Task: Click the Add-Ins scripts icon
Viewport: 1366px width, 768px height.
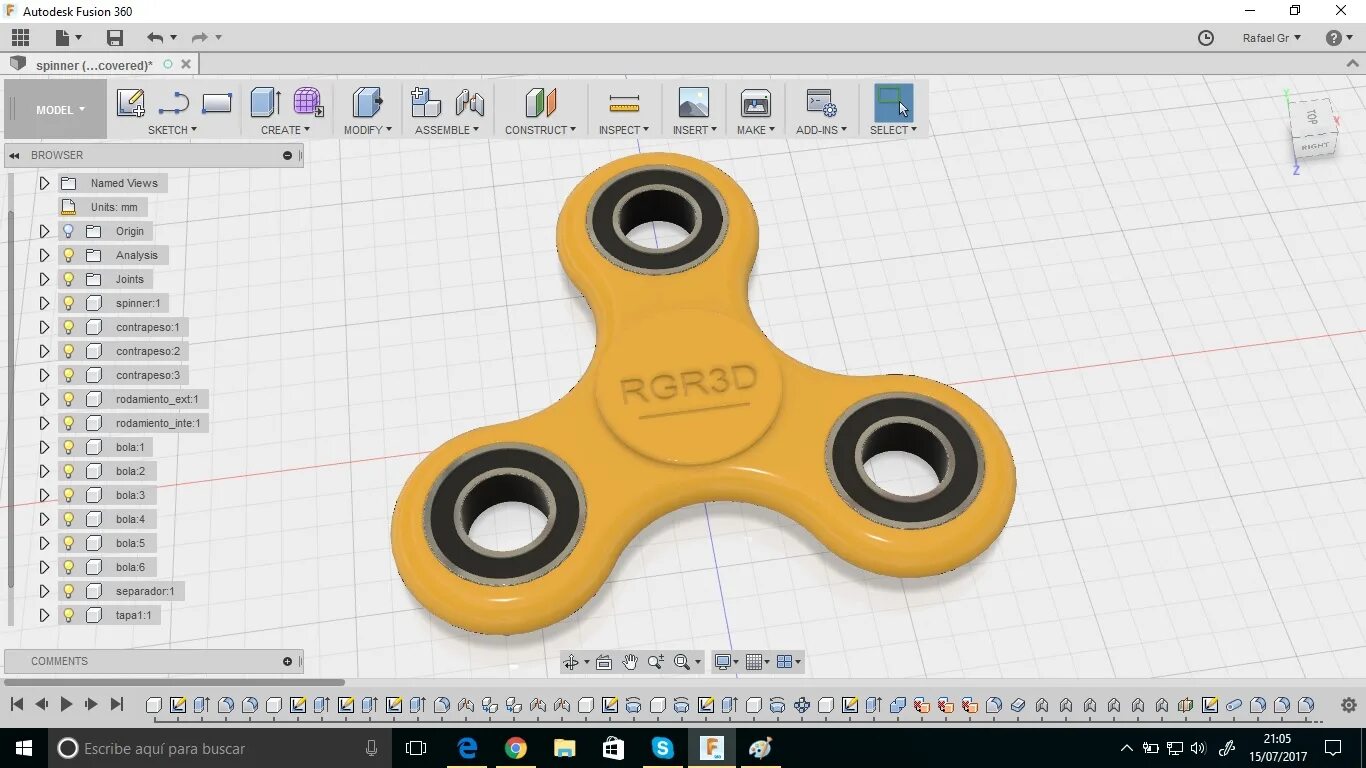Action: (x=822, y=103)
